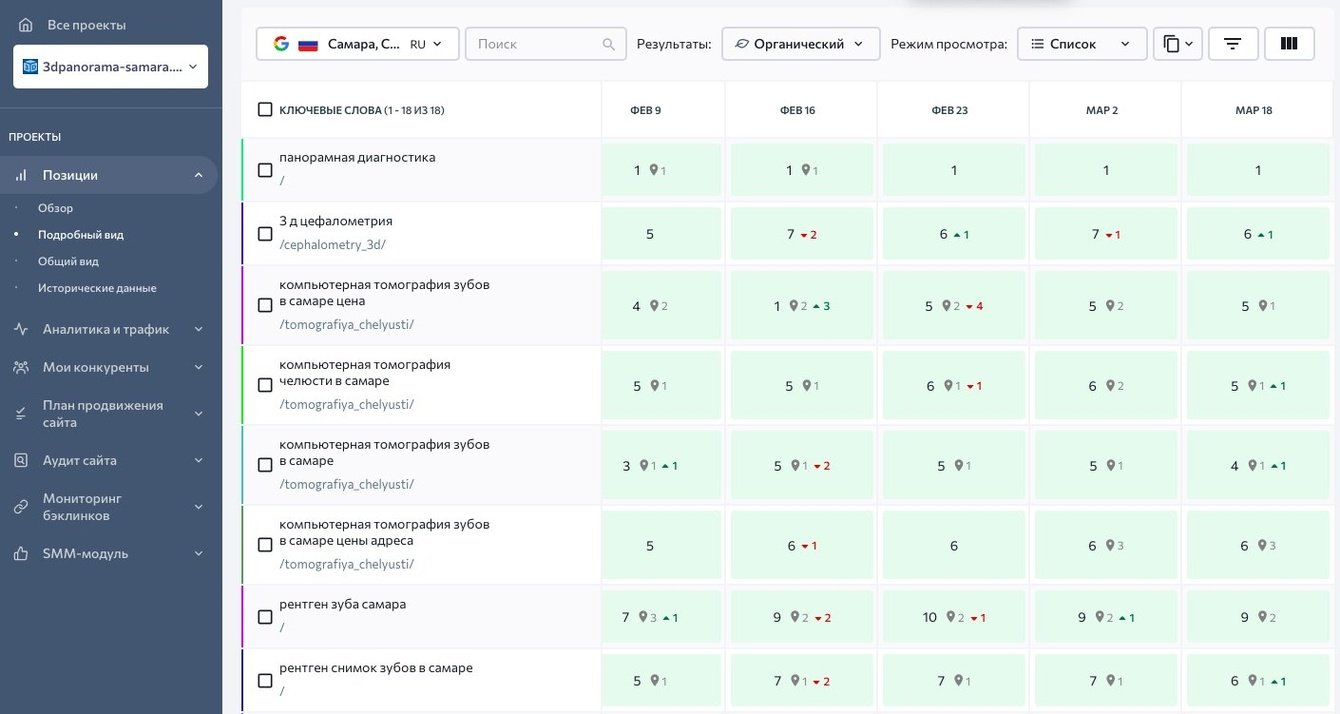
Task: Click the search magnifier icon
Action: tap(609, 44)
